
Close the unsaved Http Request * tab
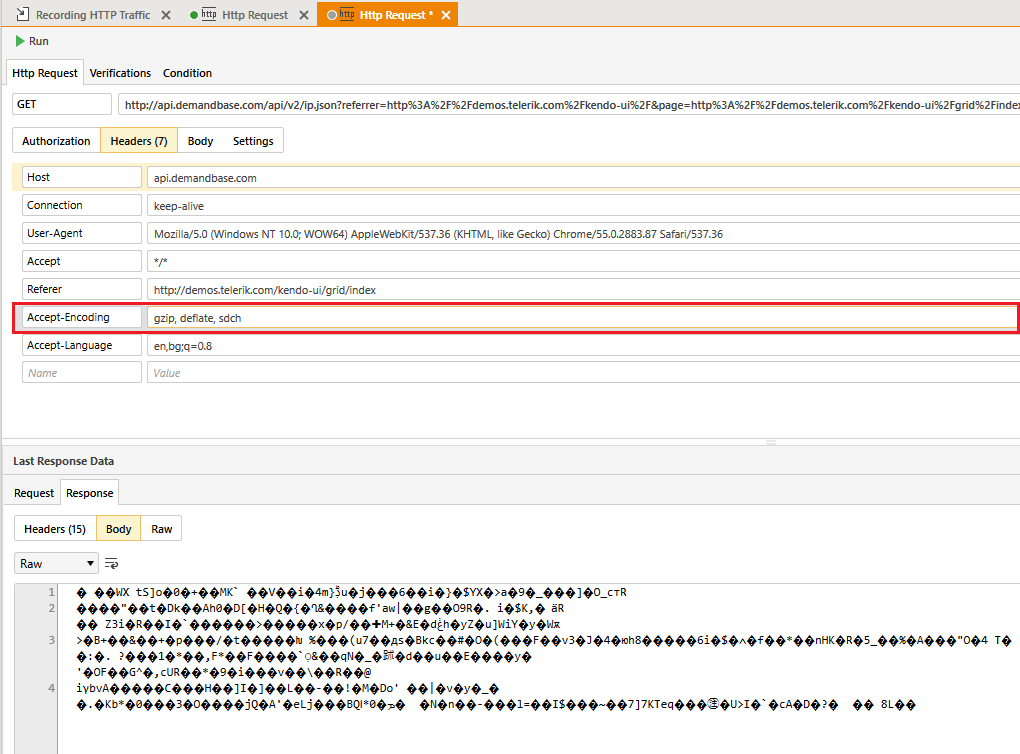click(x=446, y=15)
